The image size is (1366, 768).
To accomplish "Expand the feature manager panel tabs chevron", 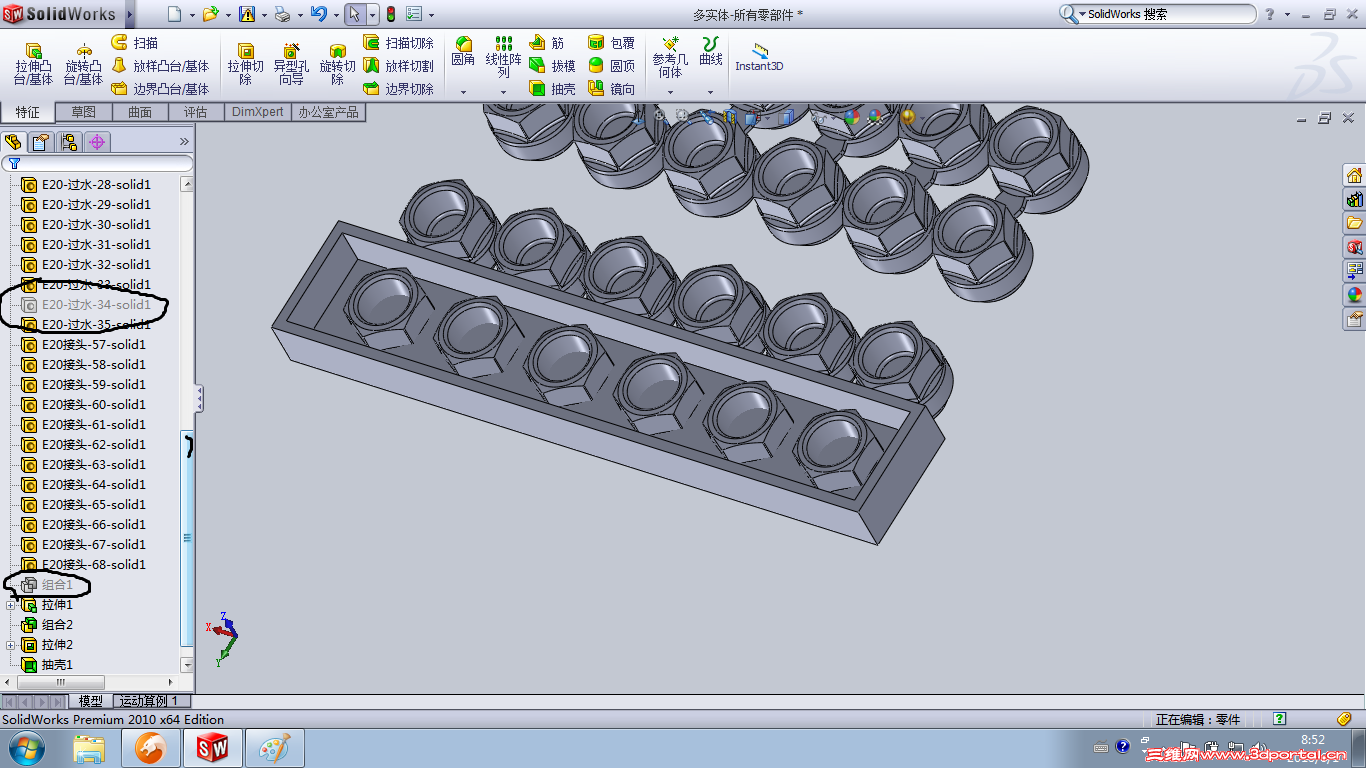I will point(184,142).
